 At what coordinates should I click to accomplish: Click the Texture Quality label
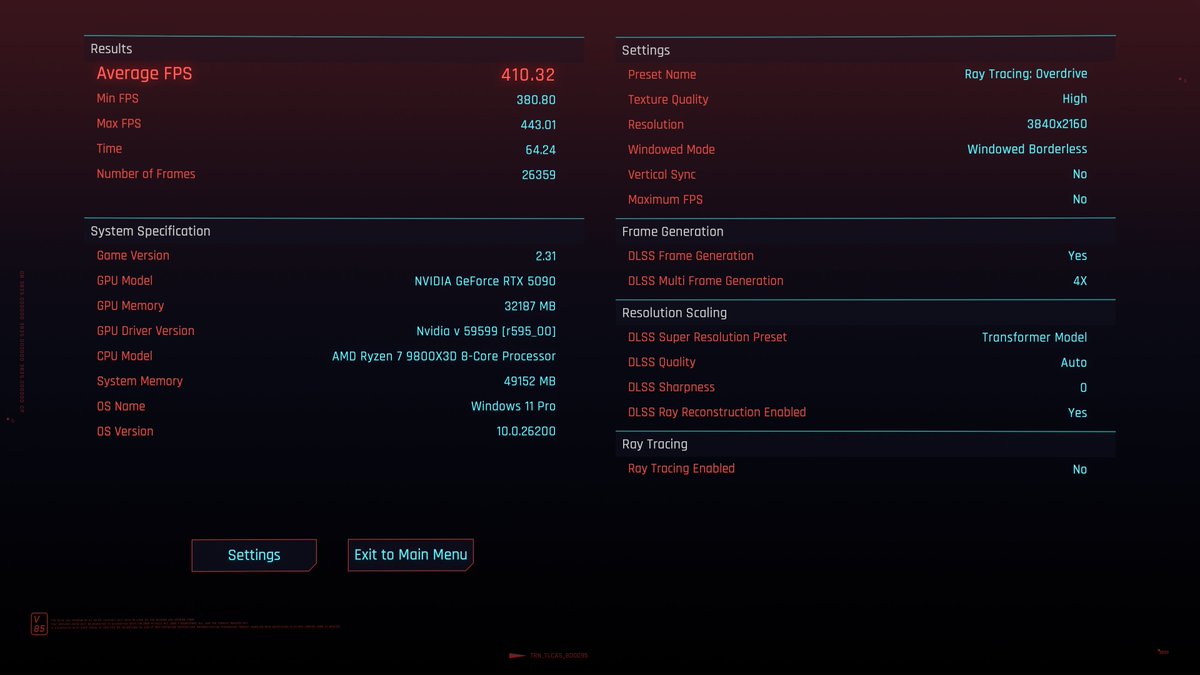668,100
